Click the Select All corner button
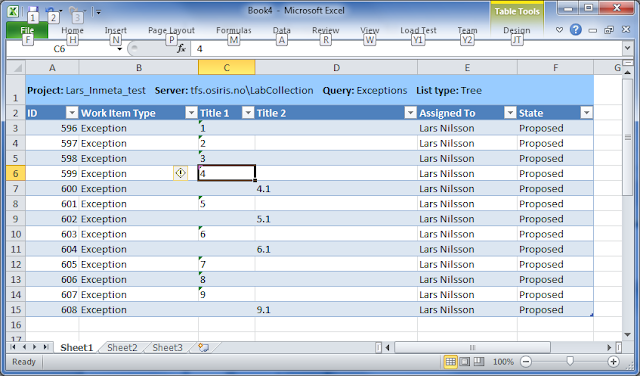 16,67
